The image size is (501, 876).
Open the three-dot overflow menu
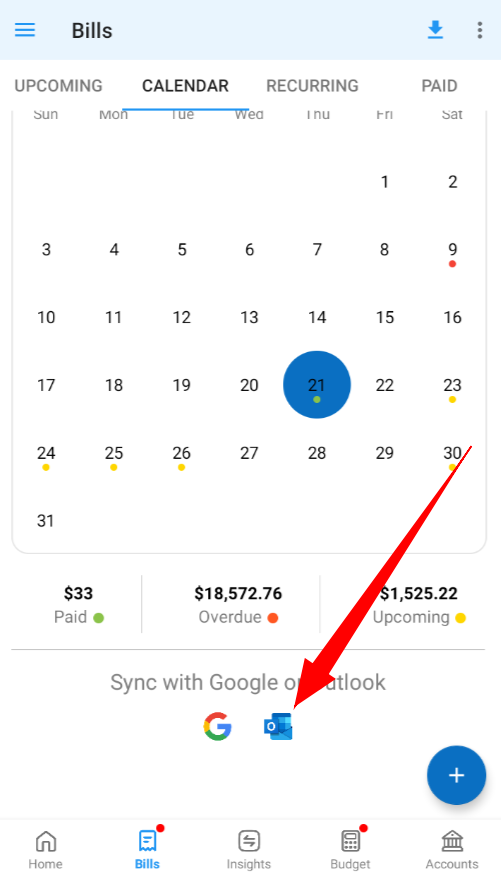[480, 30]
